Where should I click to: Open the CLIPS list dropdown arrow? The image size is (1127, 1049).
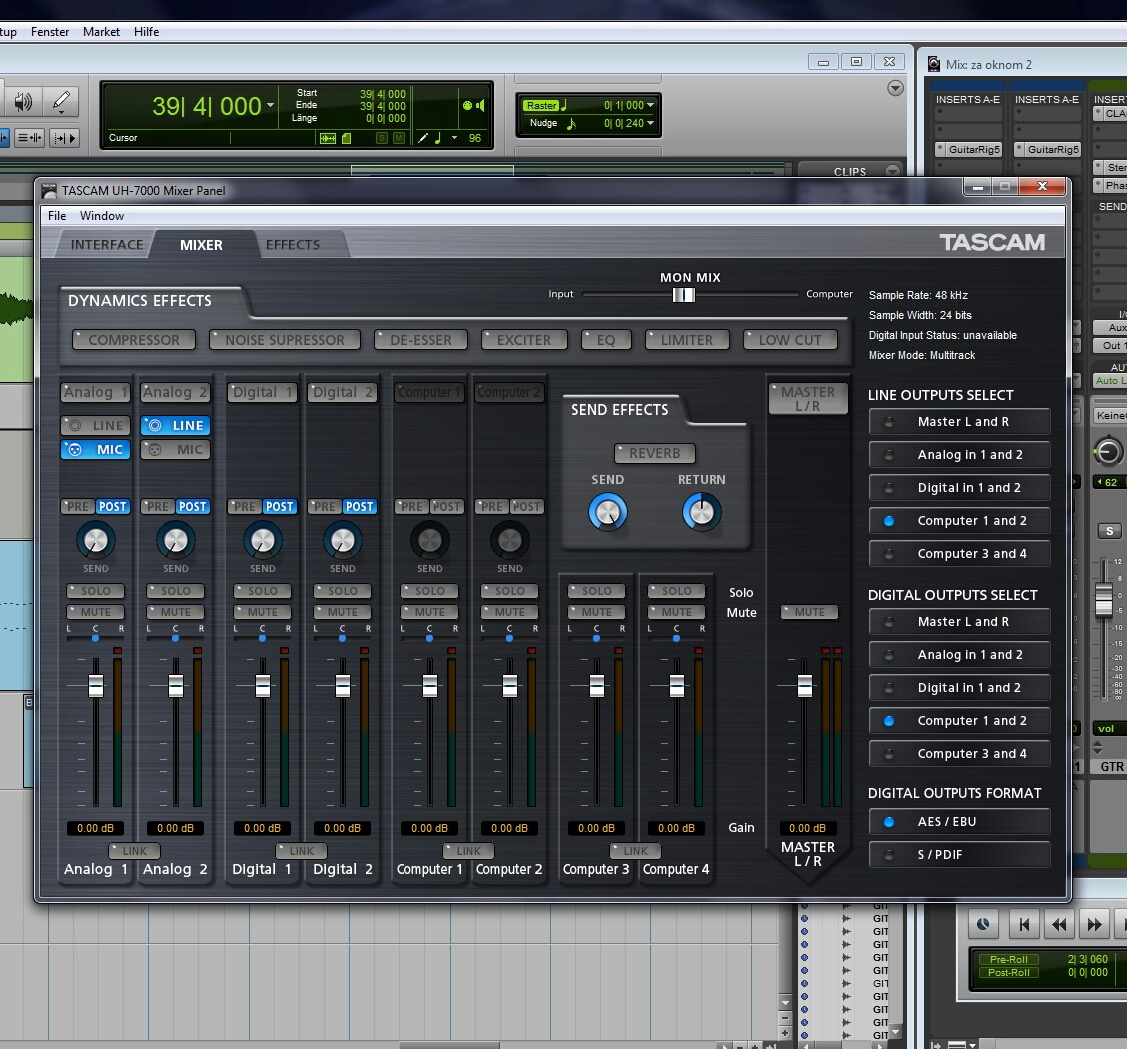tap(892, 171)
